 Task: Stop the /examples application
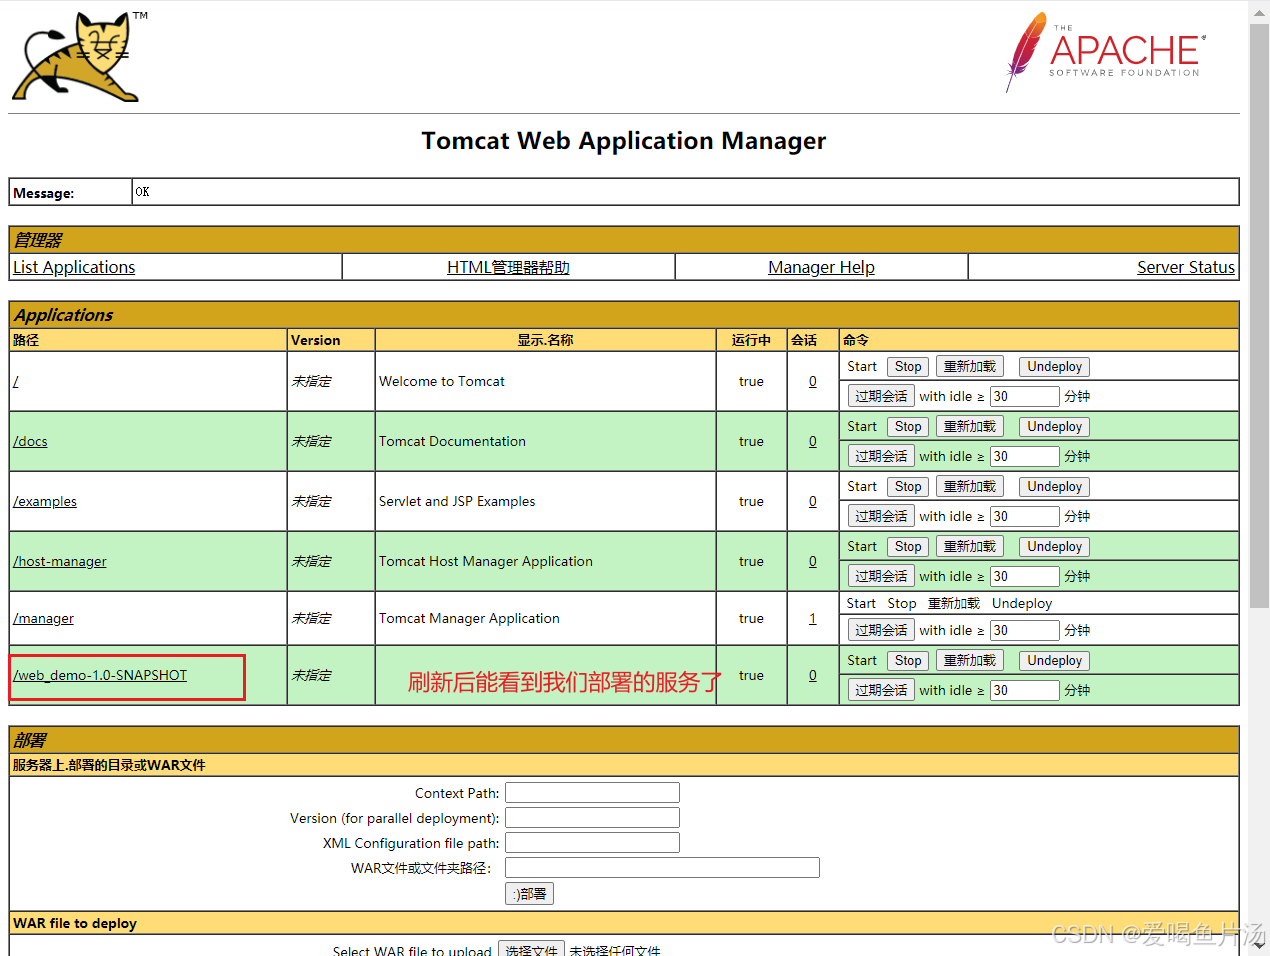pyautogui.click(x=908, y=487)
